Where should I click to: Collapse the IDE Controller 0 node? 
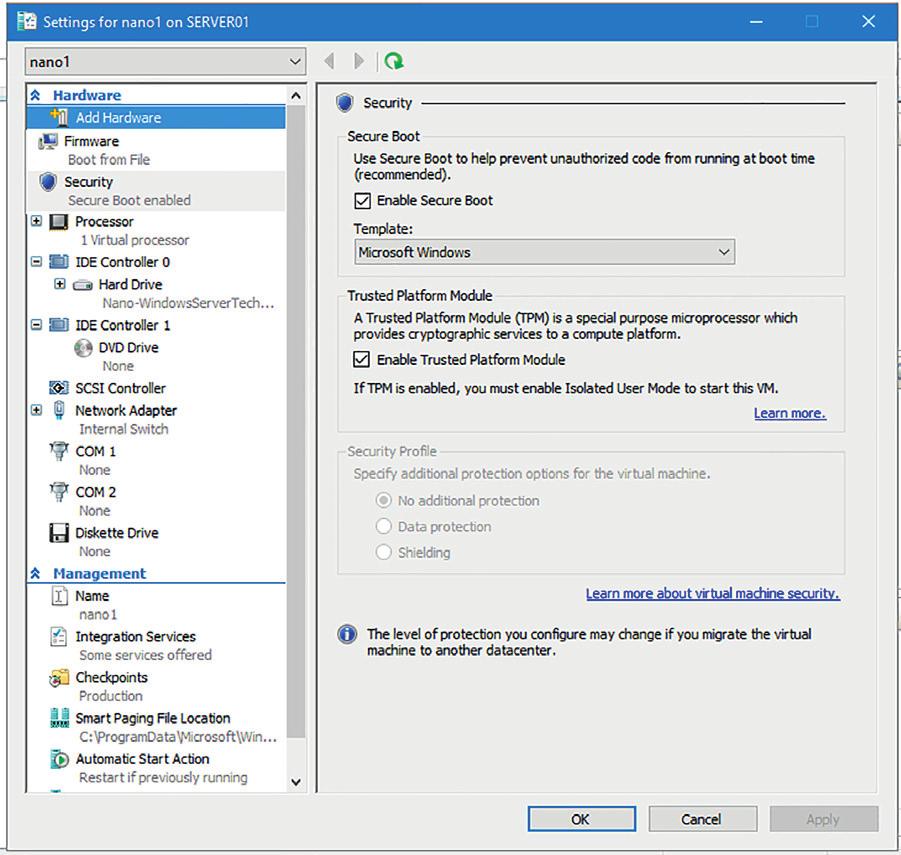point(36,261)
